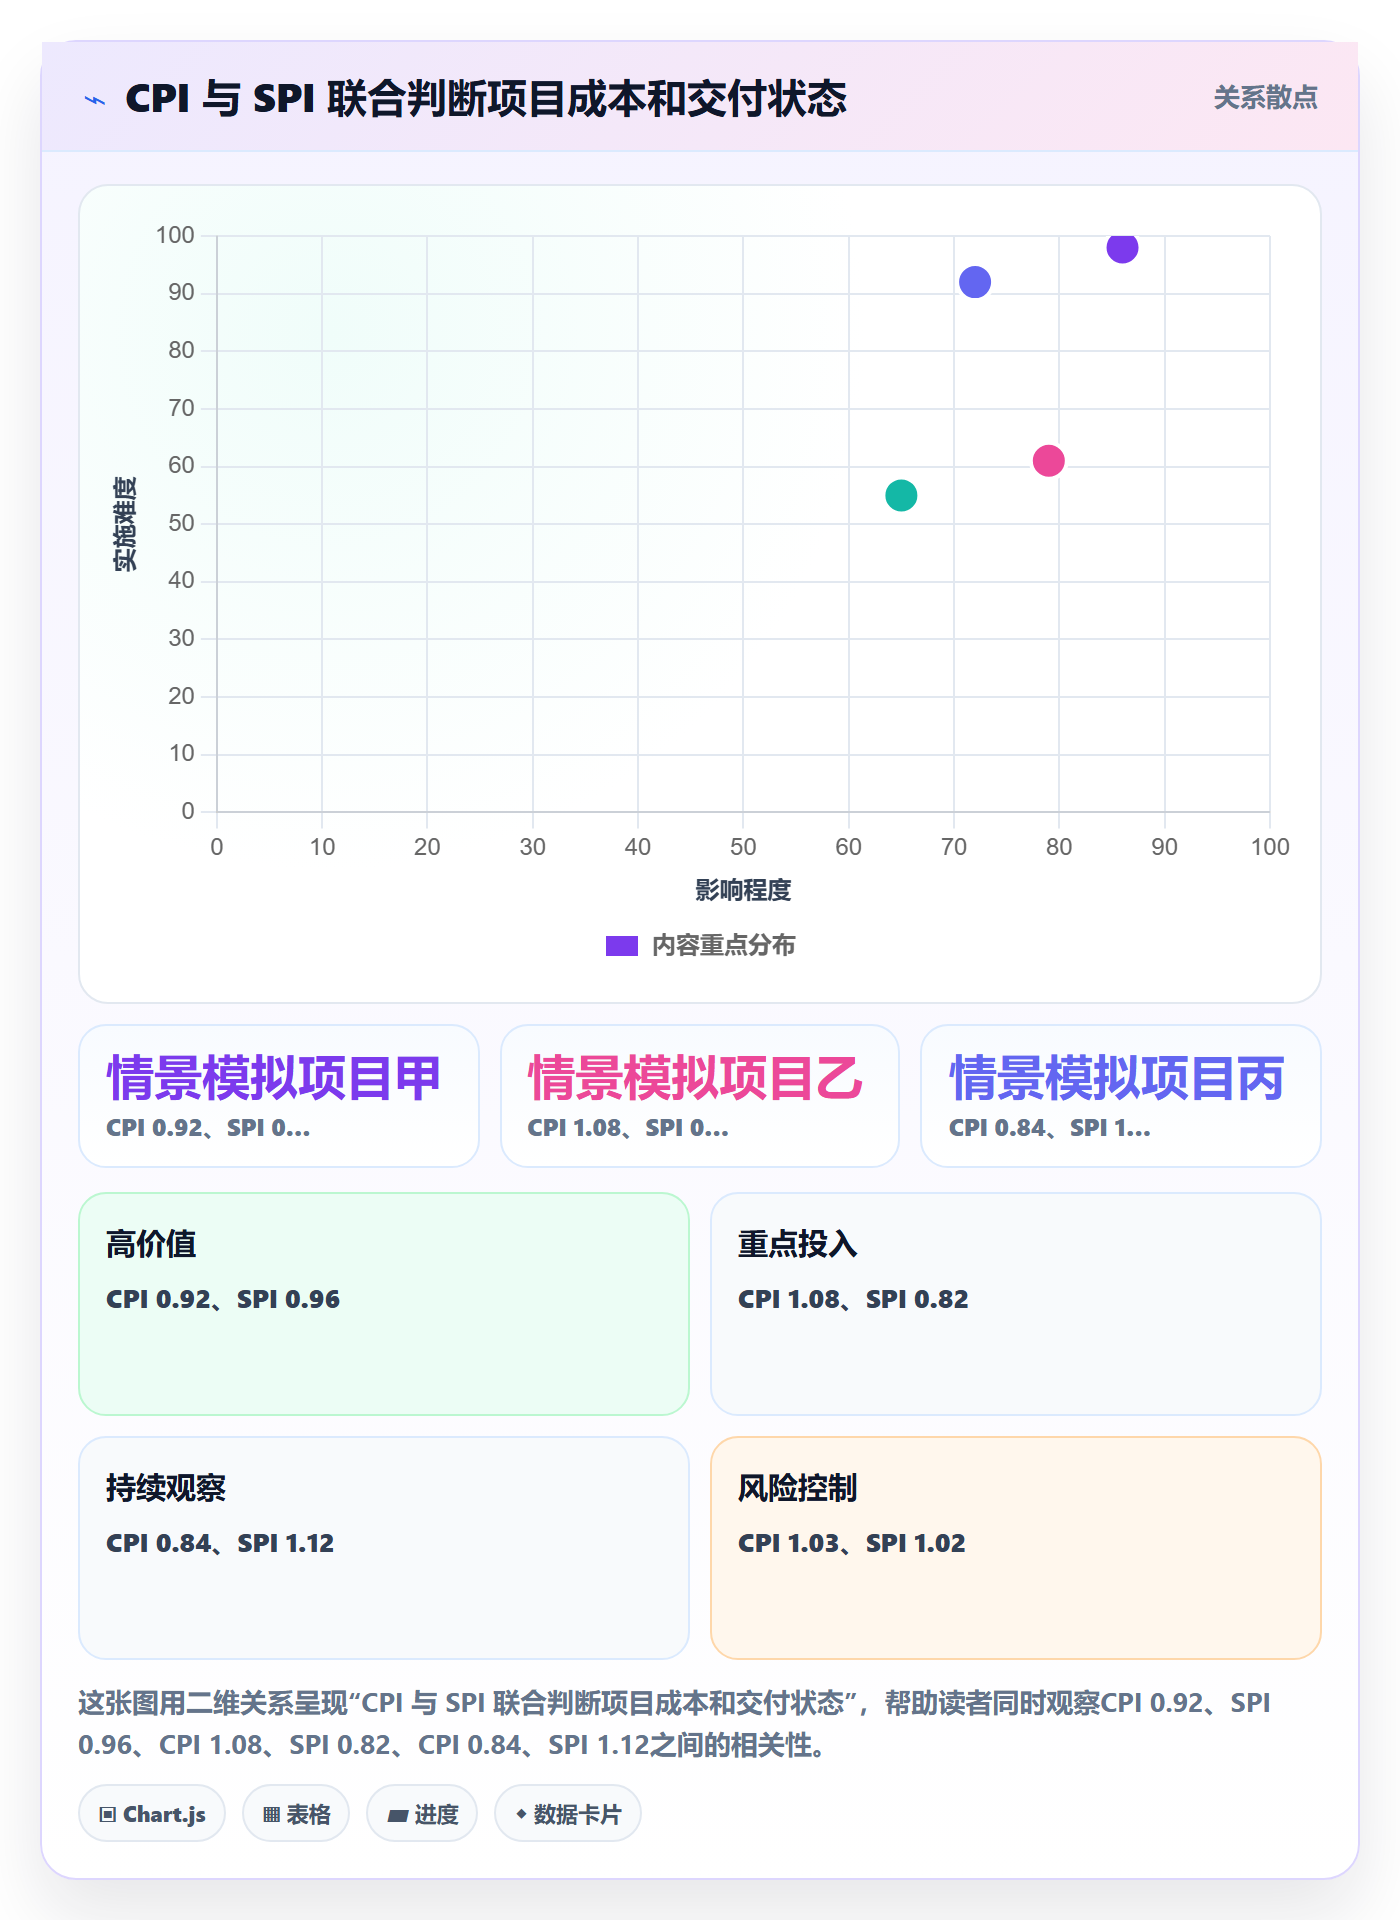Screen dimensions: 1400x1920
Task: Click the 关系散点 label in header
Action: [1265, 97]
